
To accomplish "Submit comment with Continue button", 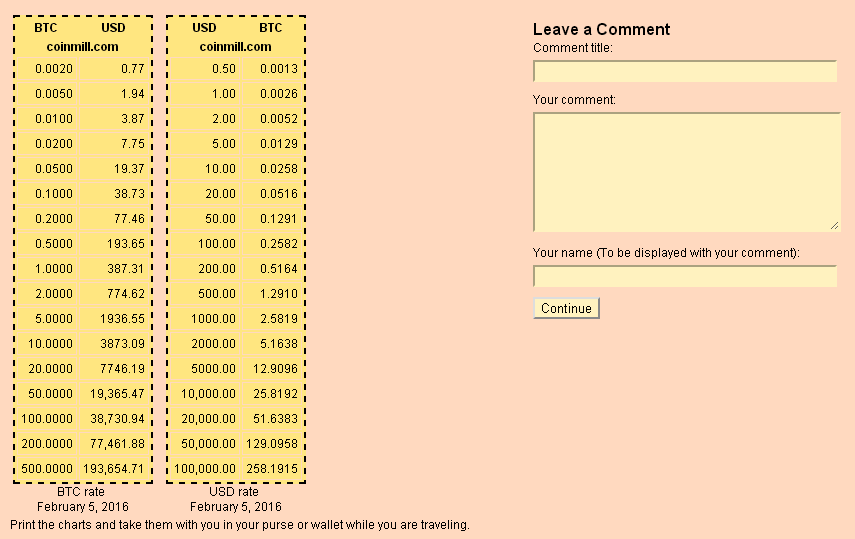I will click(566, 308).
